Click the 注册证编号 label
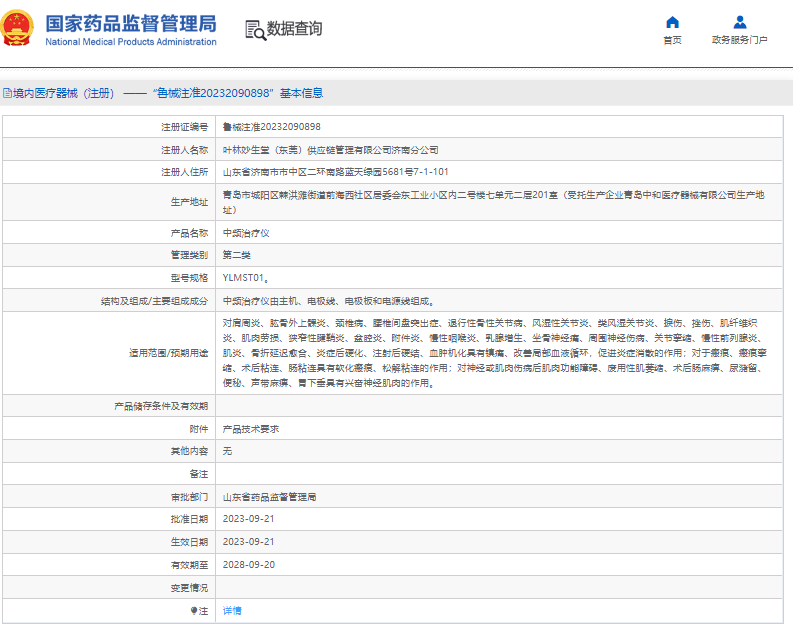The height and width of the screenshot is (631, 793). pyautogui.click(x=185, y=127)
